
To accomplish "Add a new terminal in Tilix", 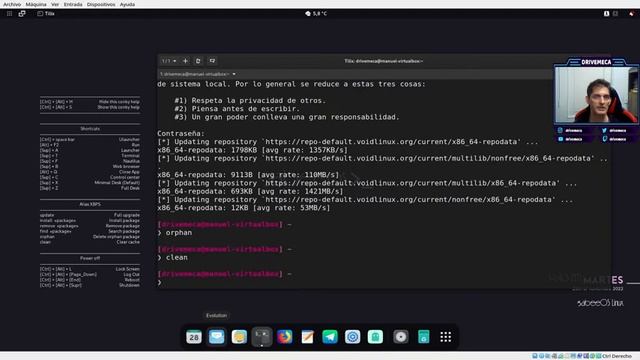I will pyautogui.click(x=185, y=61).
